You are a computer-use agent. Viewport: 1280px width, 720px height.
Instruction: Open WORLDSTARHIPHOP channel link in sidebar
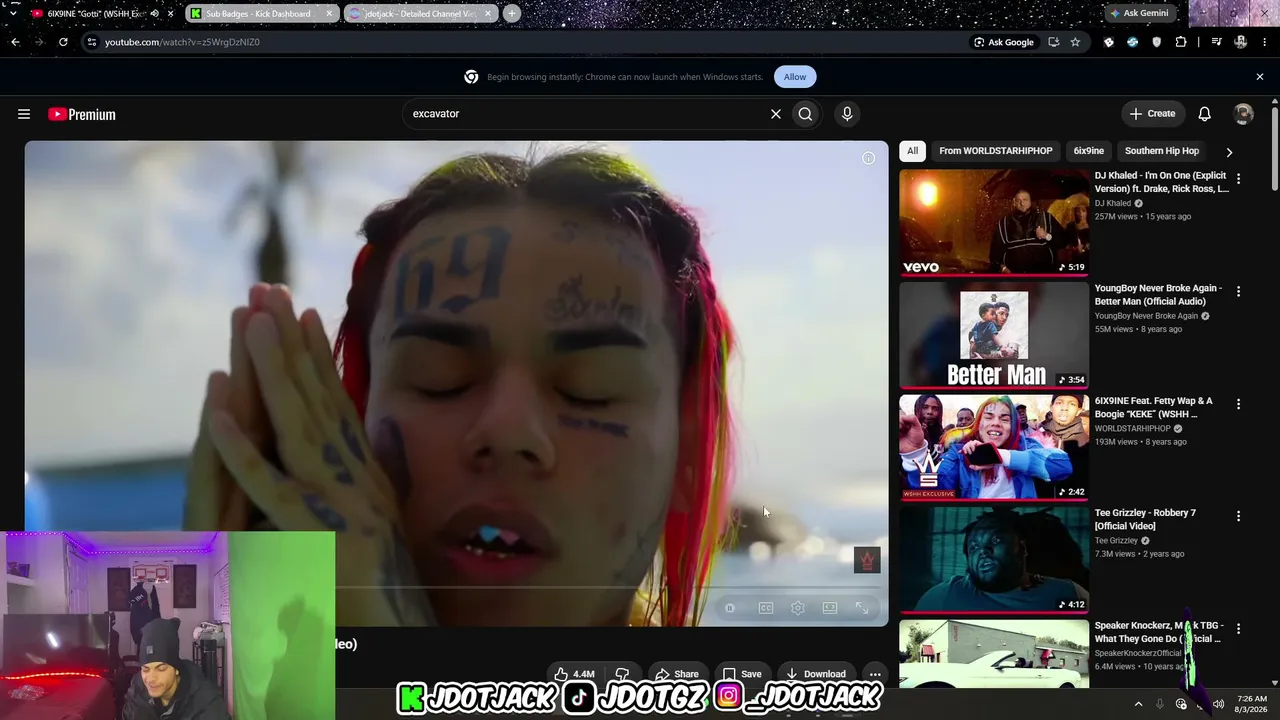(1132, 428)
